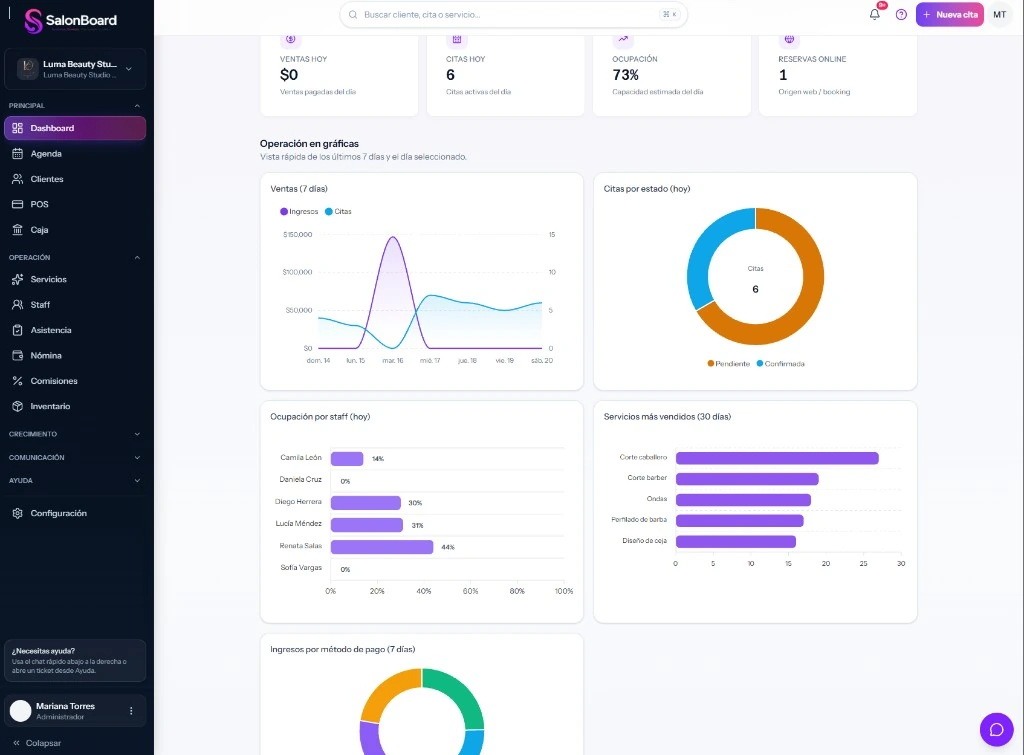
Task: Open the Comisiones menu link
Action: pyautogui.click(x=75, y=381)
